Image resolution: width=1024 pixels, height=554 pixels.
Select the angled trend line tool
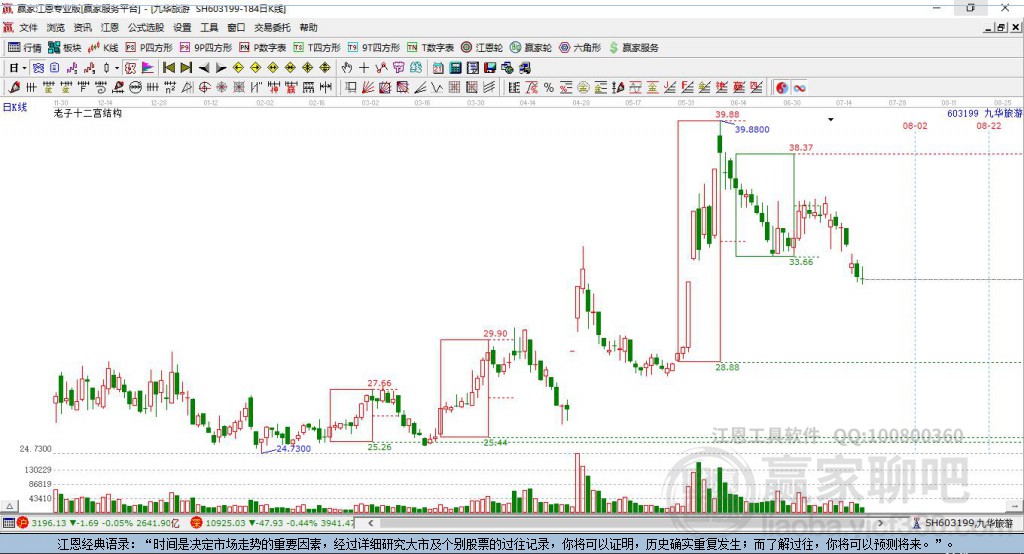click(x=420, y=88)
